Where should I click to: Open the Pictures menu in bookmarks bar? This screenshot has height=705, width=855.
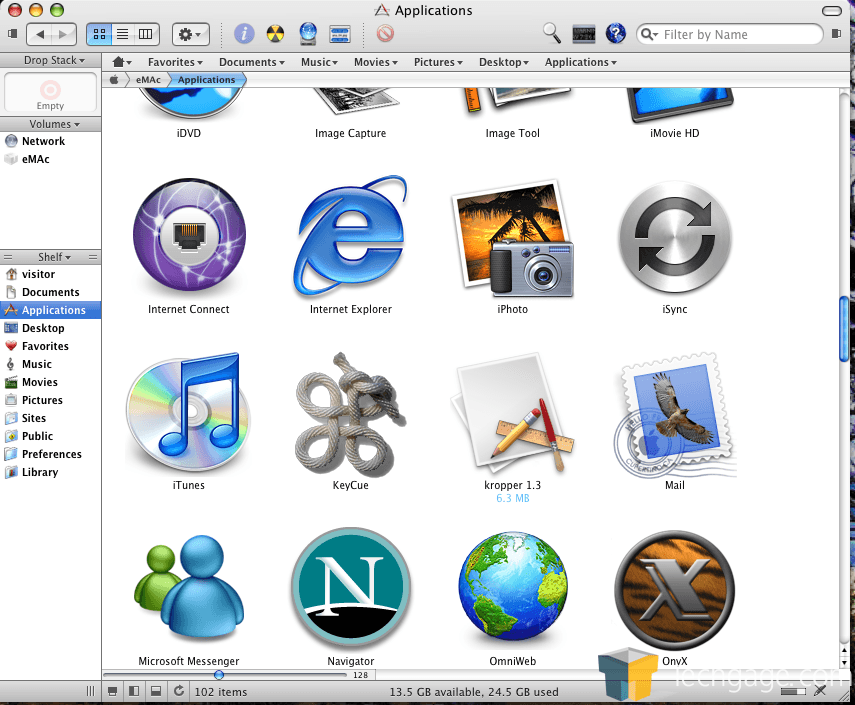pyautogui.click(x=438, y=62)
